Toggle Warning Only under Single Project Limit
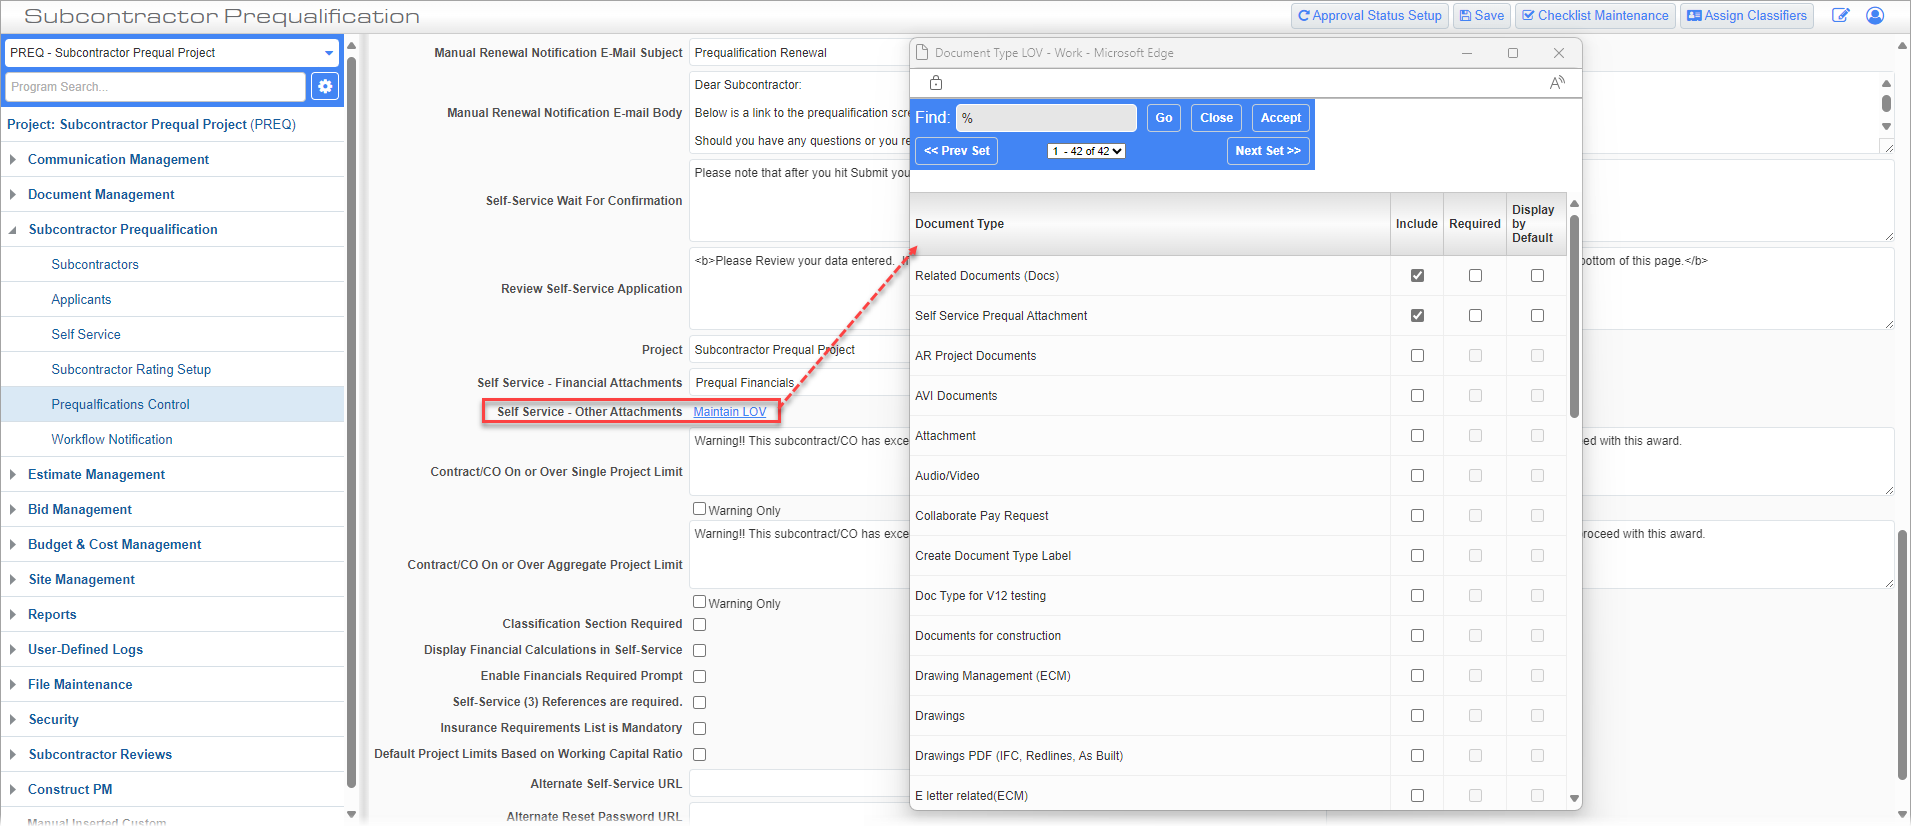Screen dimensions: 1911x827 [x=700, y=509]
